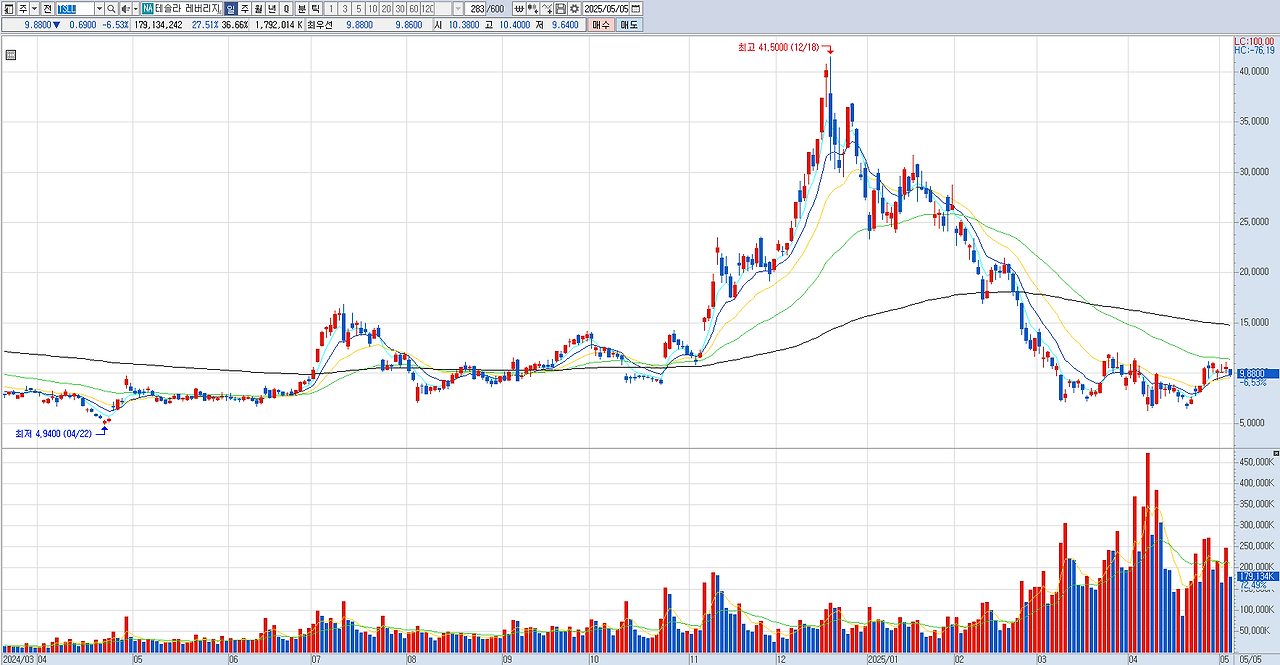Click the chart layout grid icon at chart top-left
This screenshot has height=665, width=1280.
(x=10, y=55)
